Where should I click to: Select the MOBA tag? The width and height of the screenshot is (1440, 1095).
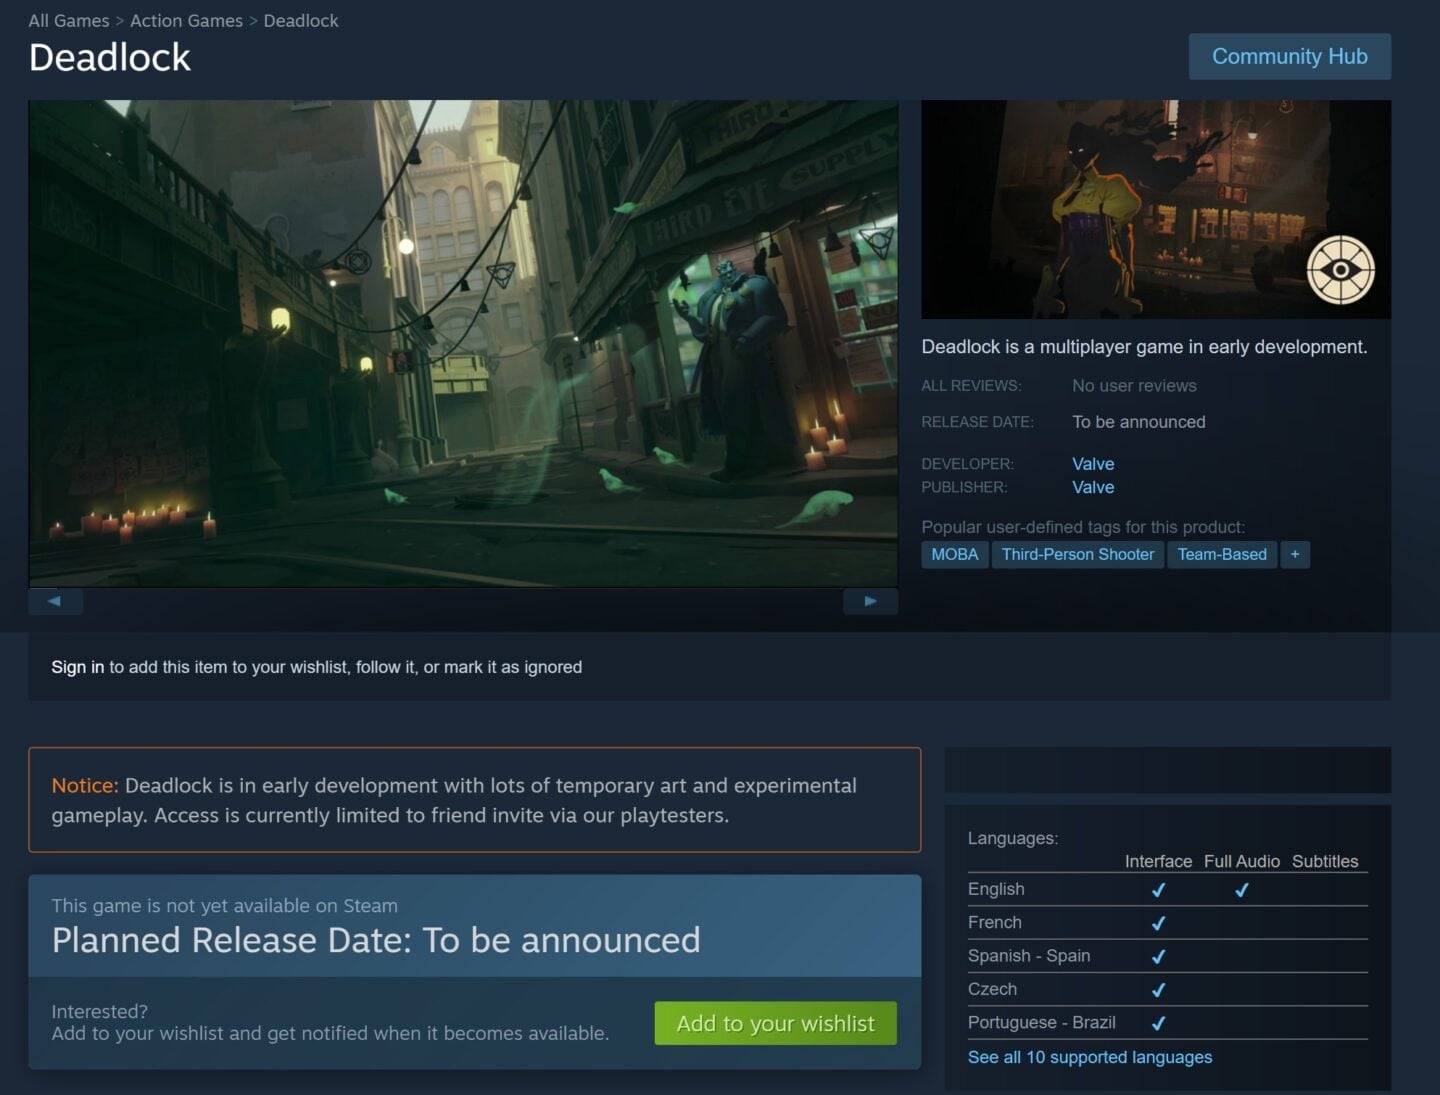[954, 554]
